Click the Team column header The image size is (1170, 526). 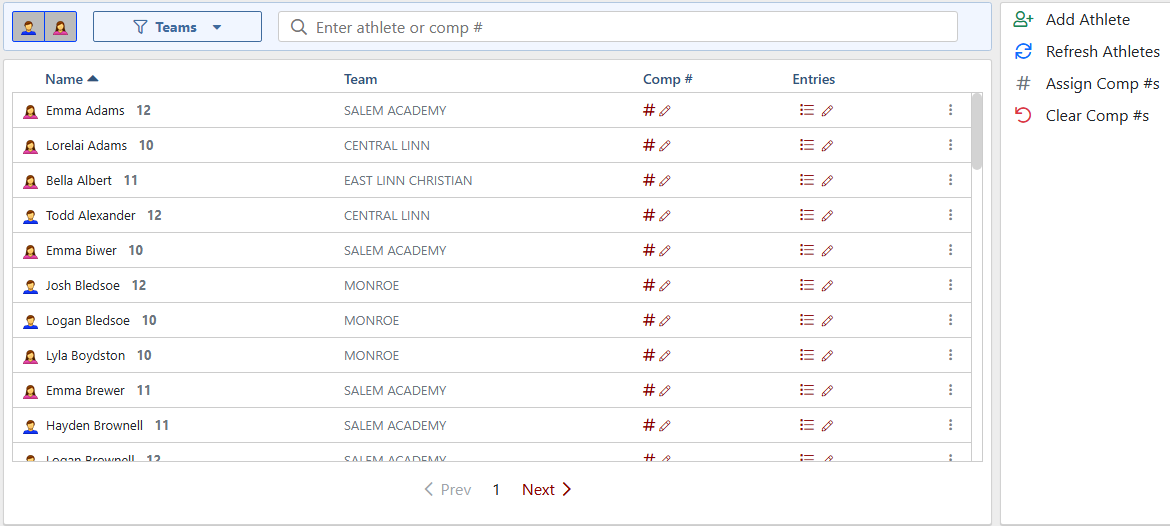point(360,79)
